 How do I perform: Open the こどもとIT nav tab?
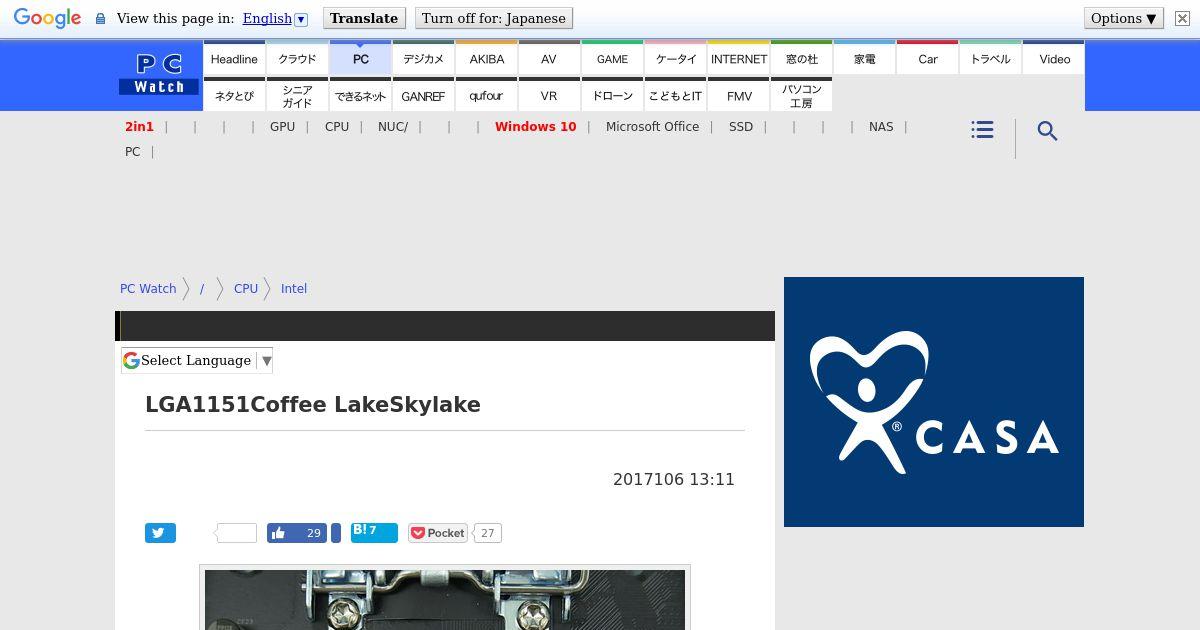pyautogui.click(x=675, y=95)
